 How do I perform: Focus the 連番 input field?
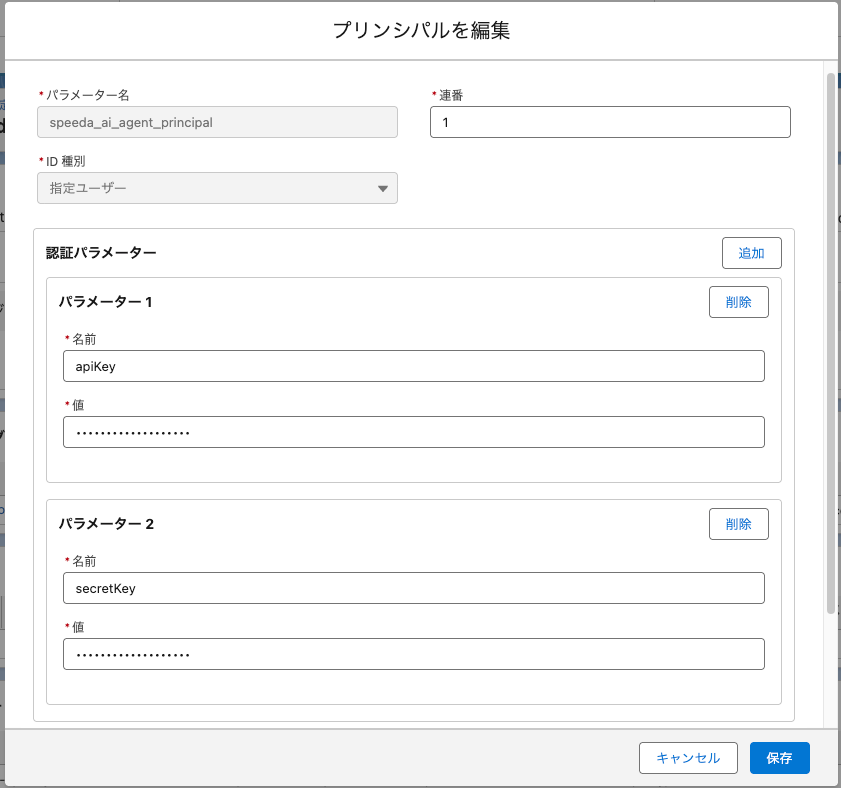tap(609, 122)
